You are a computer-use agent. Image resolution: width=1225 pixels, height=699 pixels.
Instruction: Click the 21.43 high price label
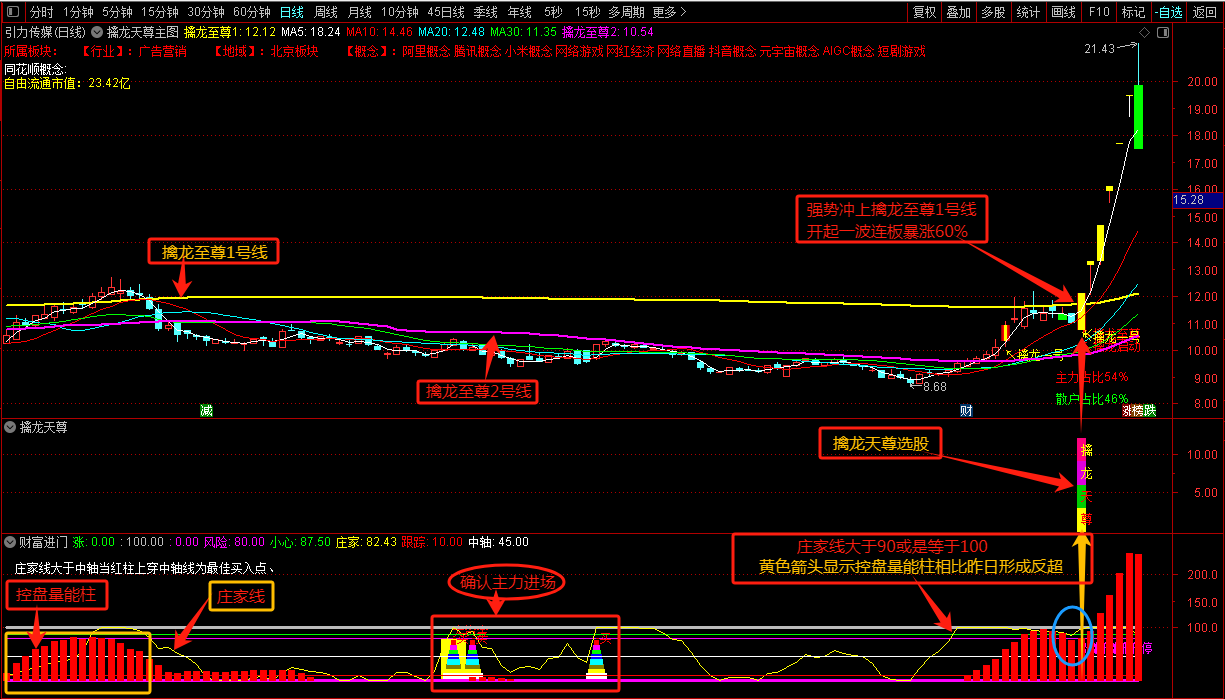click(x=1099, y=48)
